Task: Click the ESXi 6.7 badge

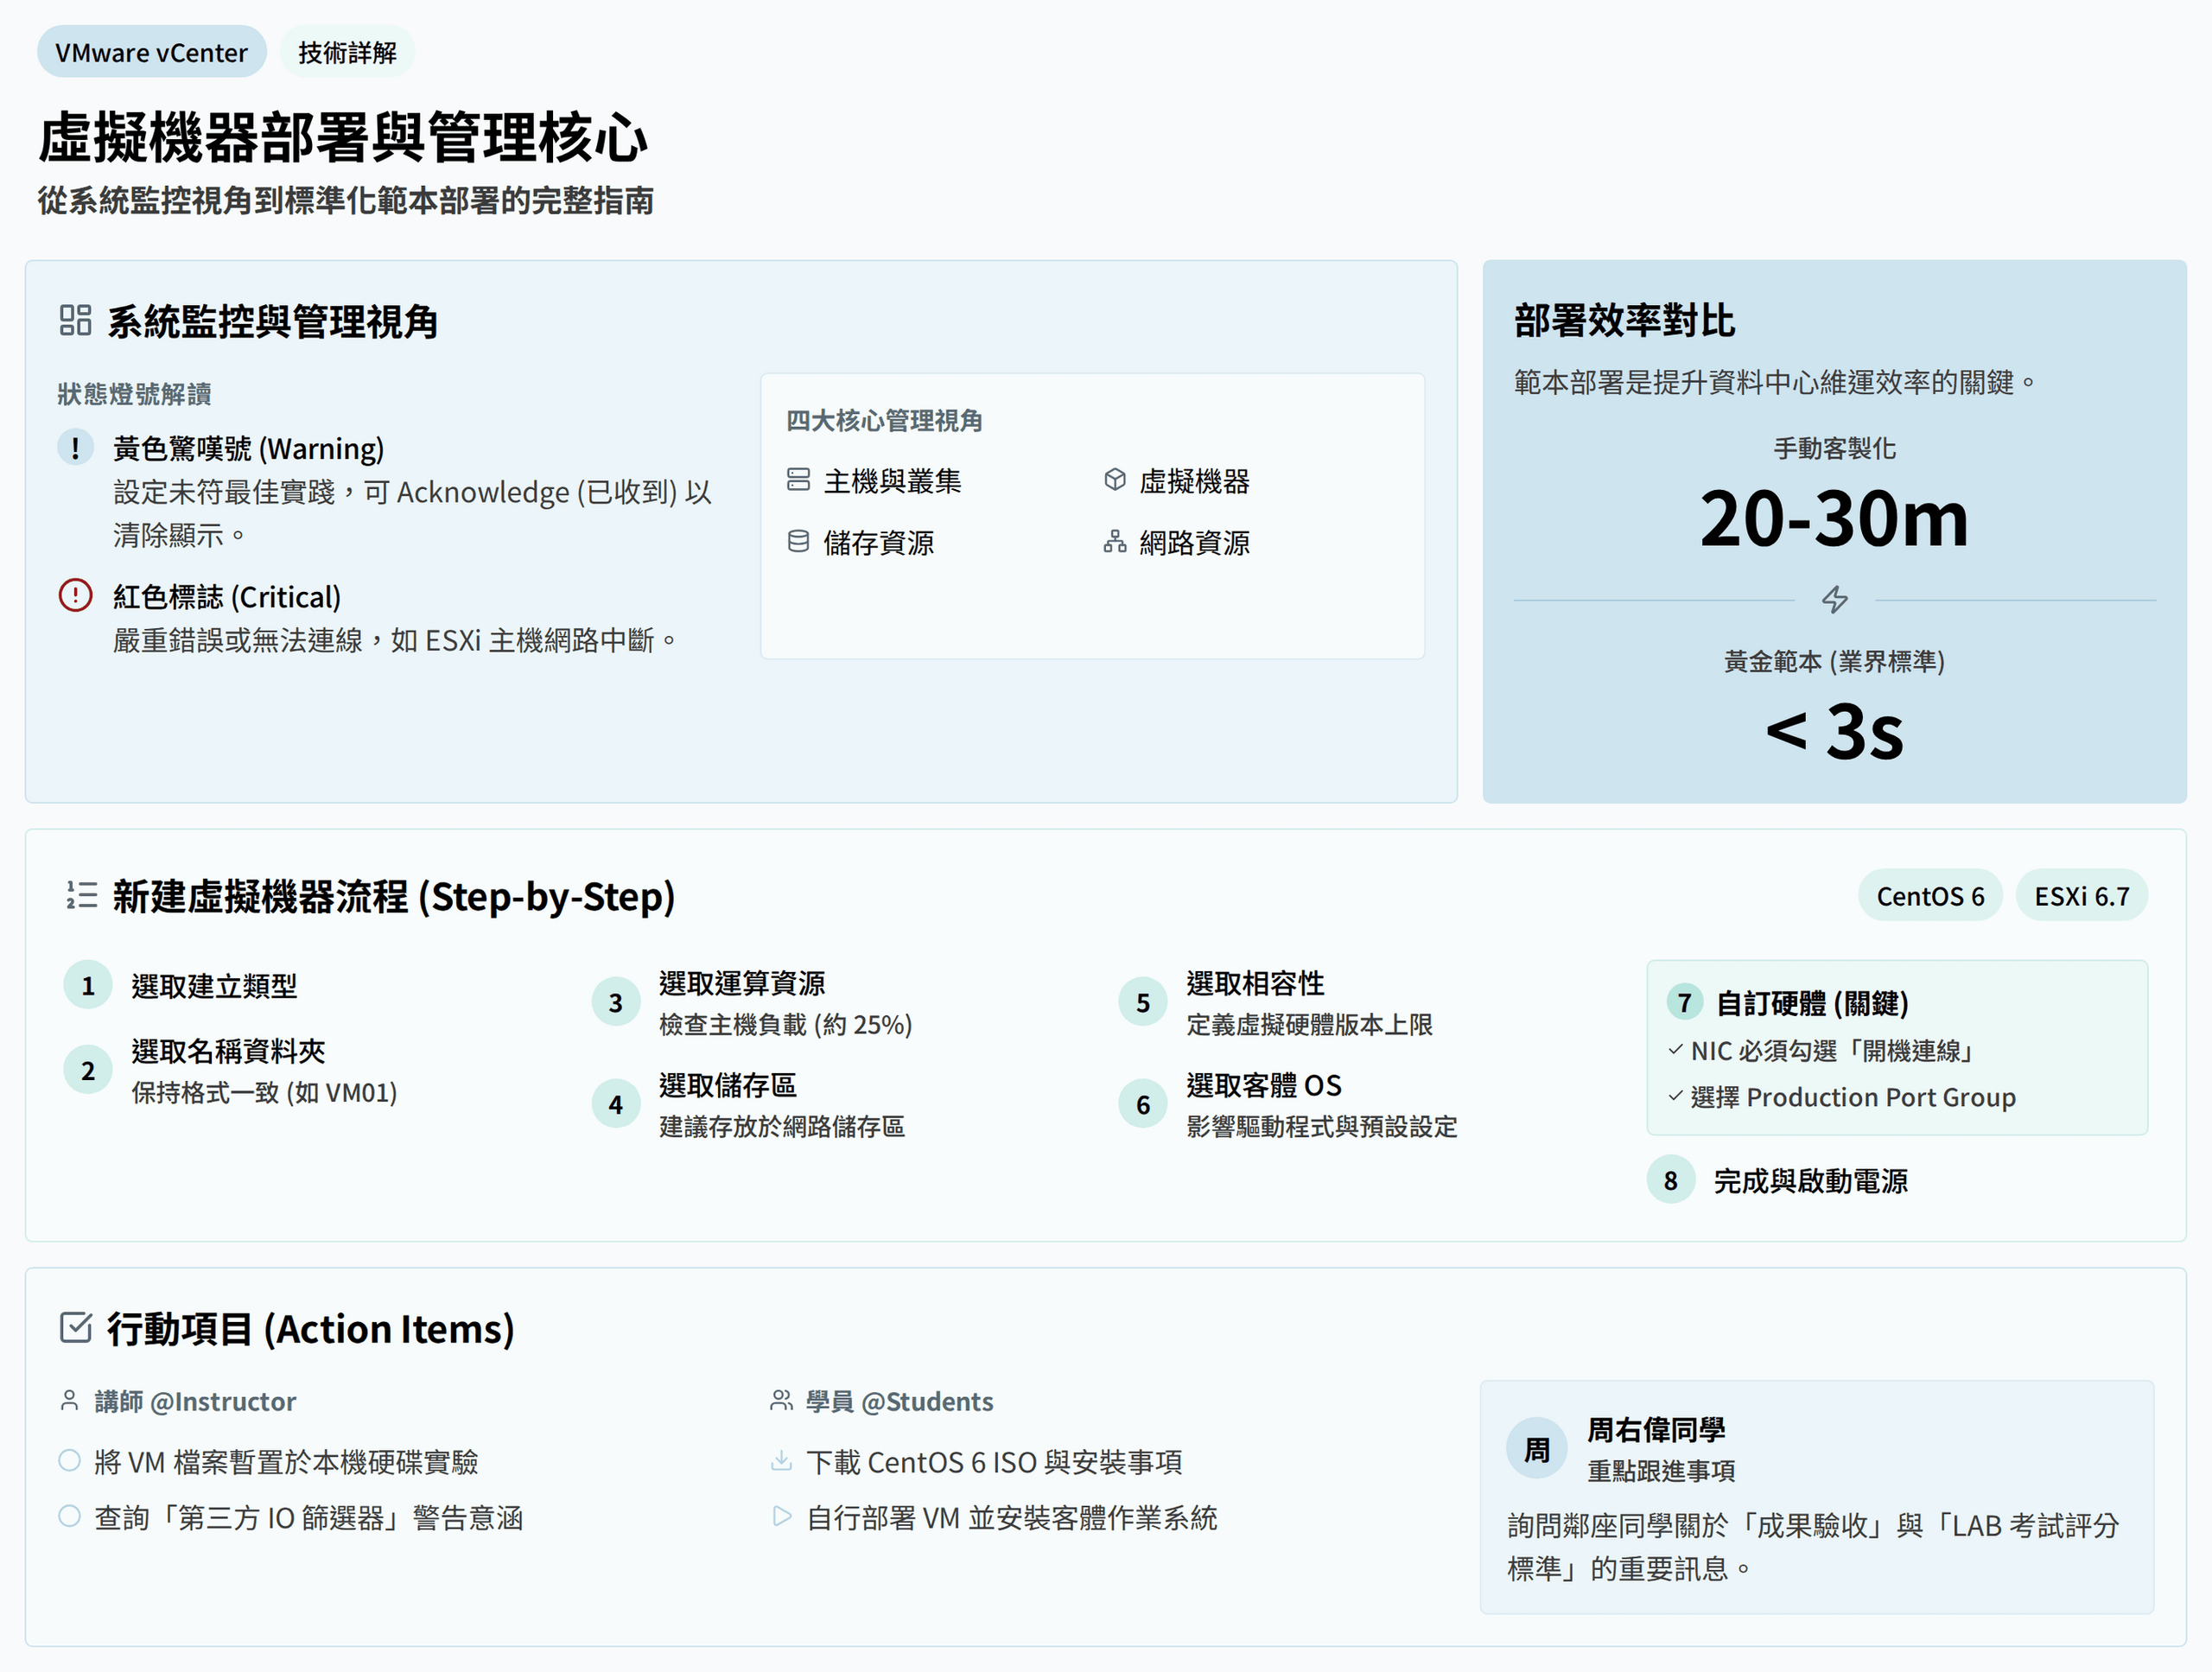Action: 2081,895
